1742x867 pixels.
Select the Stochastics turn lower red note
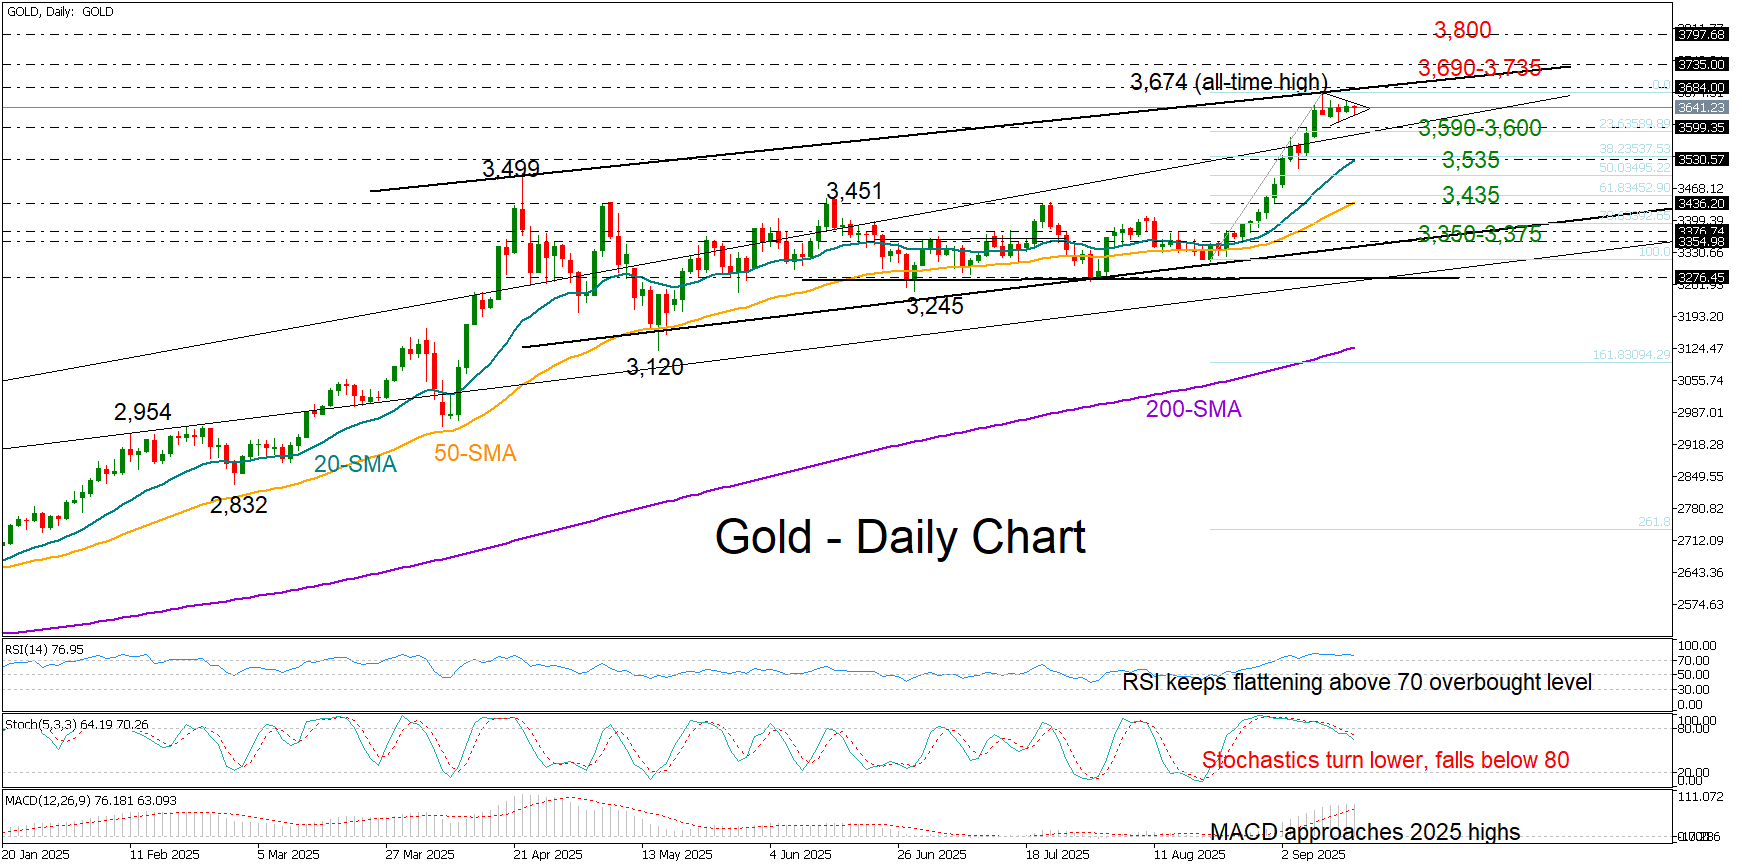1385,760
